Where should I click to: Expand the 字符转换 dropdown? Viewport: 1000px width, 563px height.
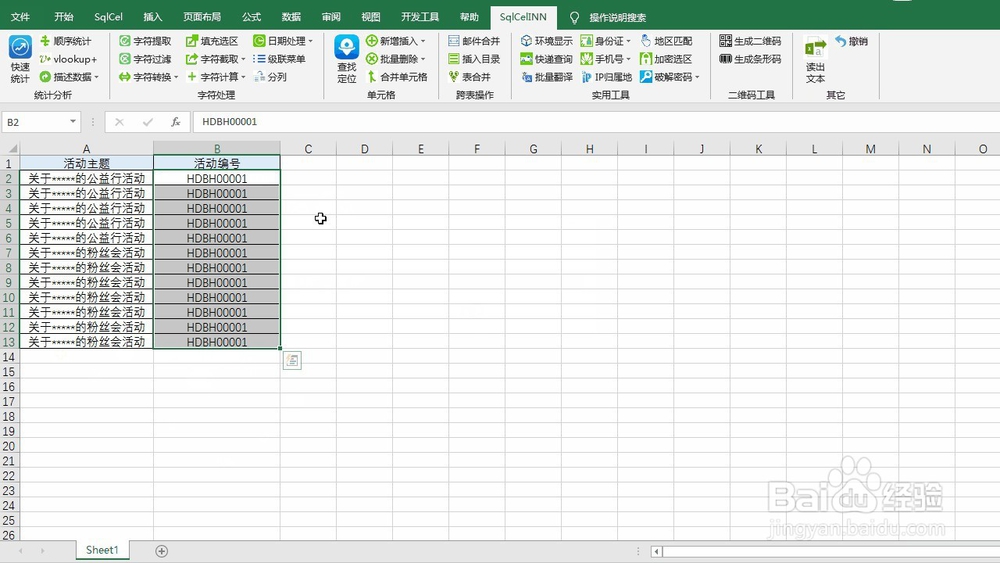176,77
